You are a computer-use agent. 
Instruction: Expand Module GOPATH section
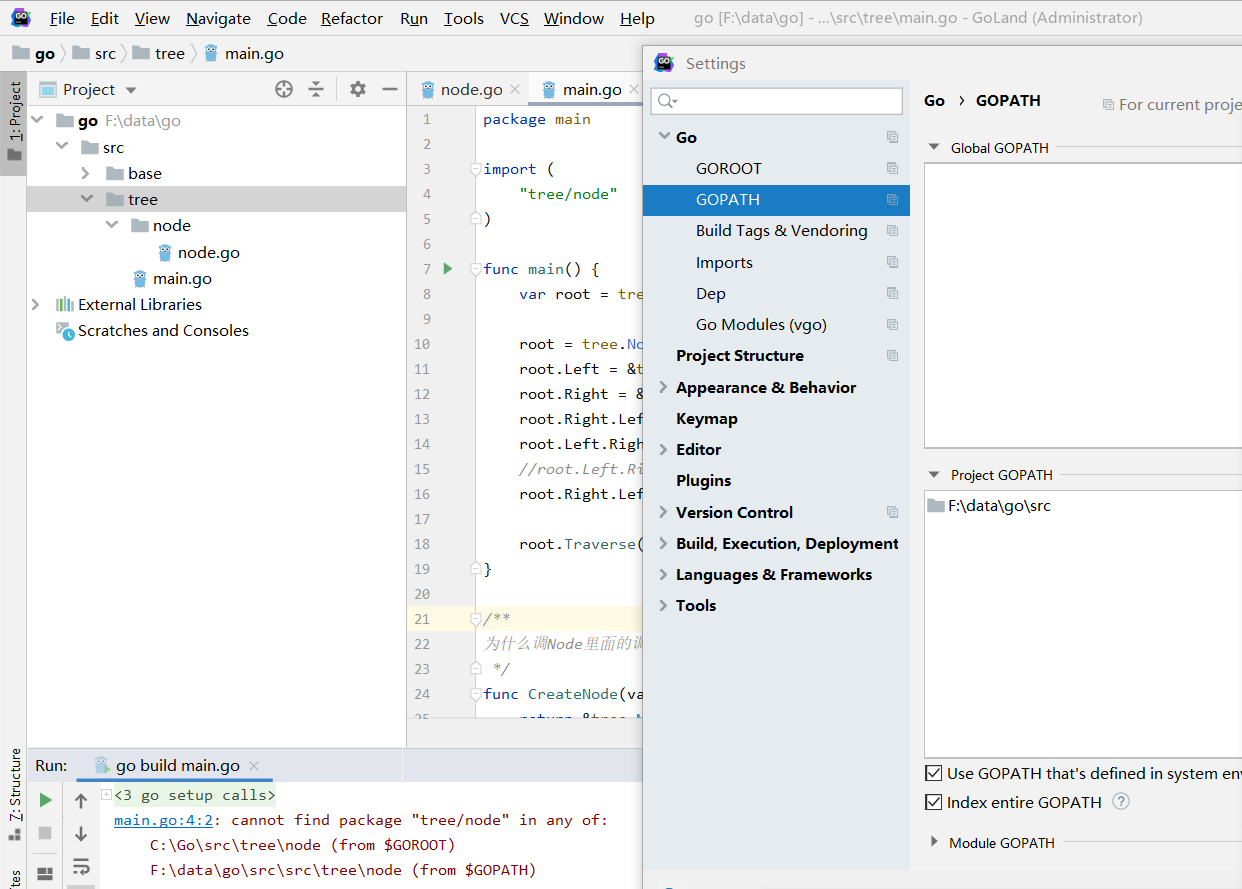[935, 842]
